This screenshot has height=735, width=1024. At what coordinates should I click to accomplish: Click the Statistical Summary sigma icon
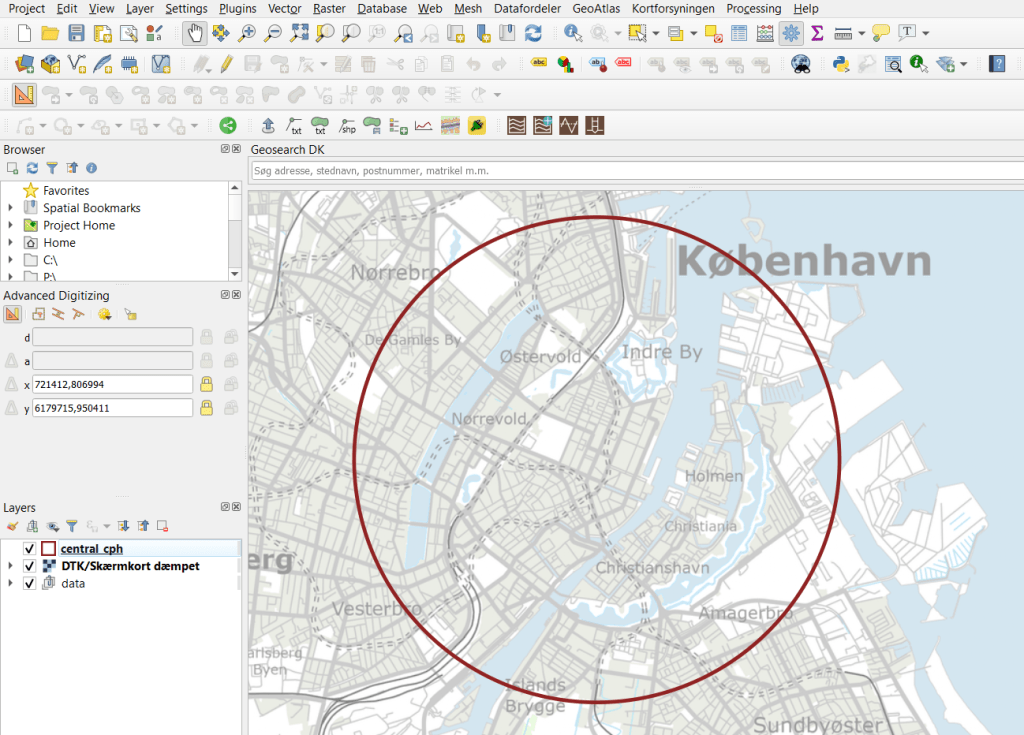817,33
